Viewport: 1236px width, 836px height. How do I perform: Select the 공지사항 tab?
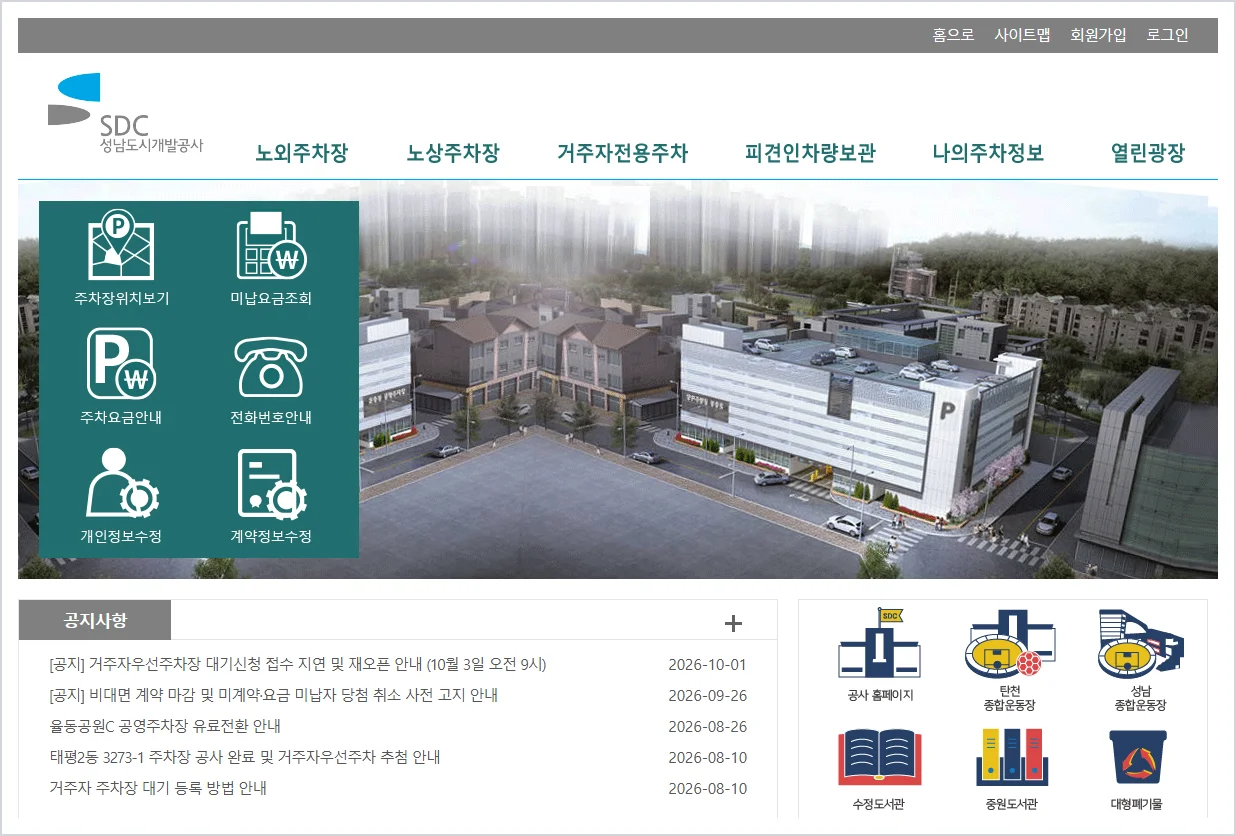(x=95, y=620)
